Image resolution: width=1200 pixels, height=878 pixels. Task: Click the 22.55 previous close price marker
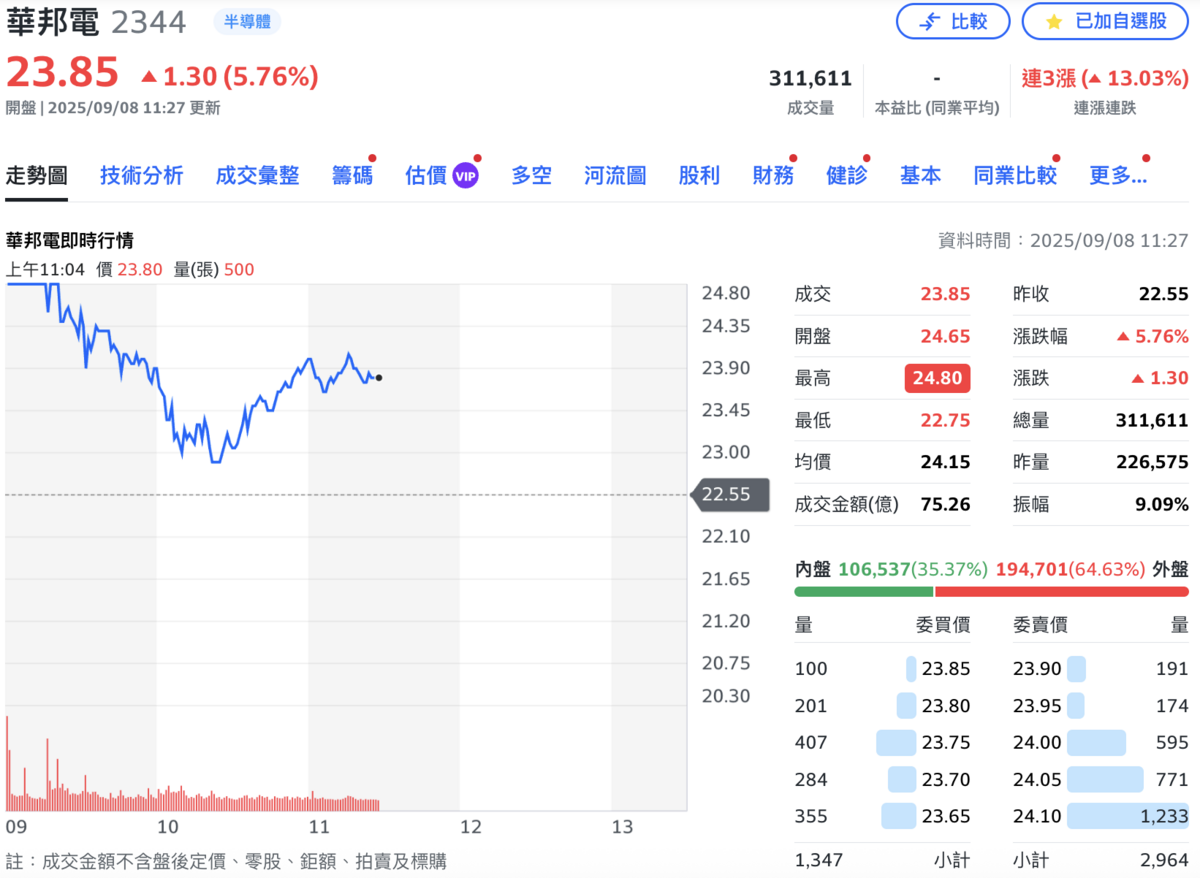pyautogui.click(x=730, y=494)
